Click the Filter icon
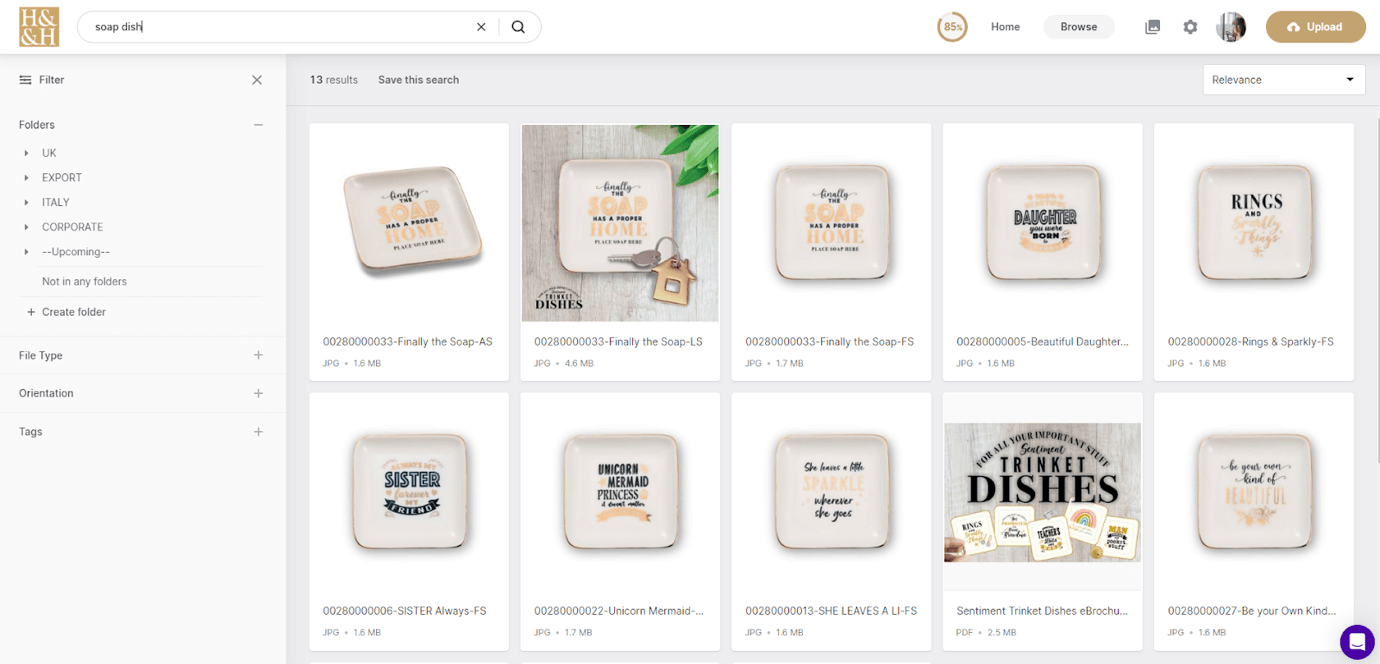This screenshot has width=1380, height=664. click(26, 80)
